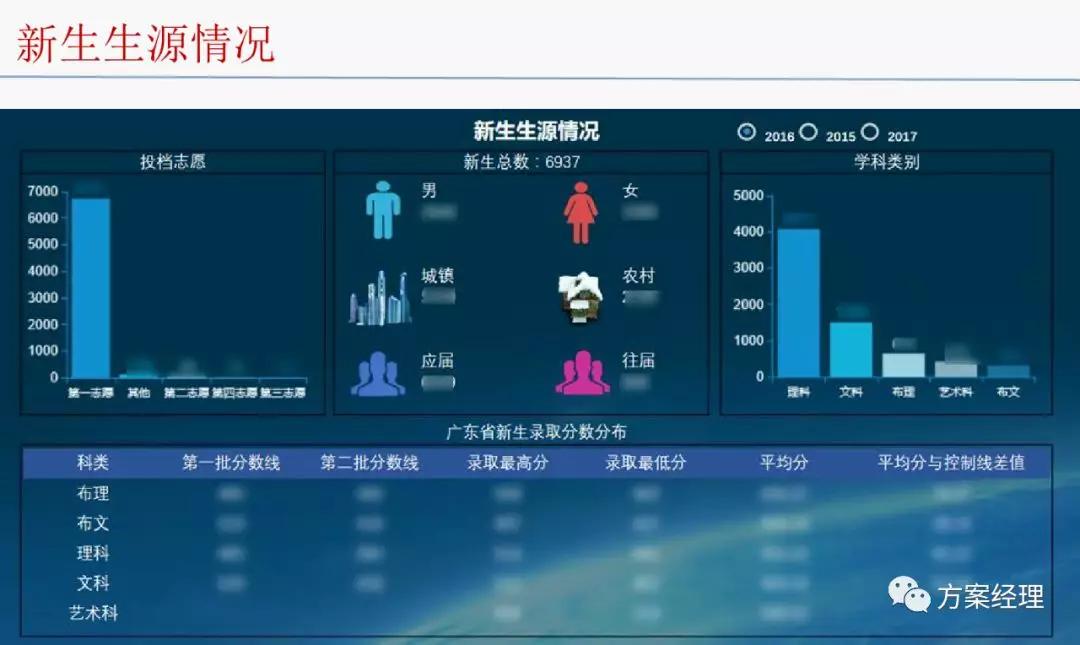The height and width of the screenshot is (645, 1080).
Task: Click the 理科 bar in 学科类别 chart
Action: tap(799, 303)
